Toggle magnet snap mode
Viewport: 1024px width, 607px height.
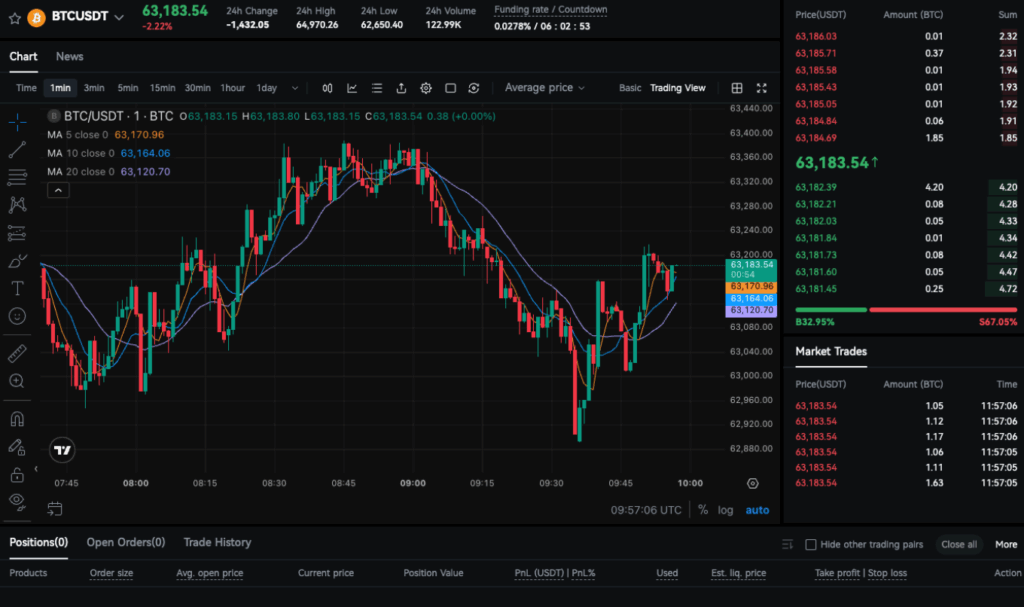pyautogui.click(x=17, y=418)
